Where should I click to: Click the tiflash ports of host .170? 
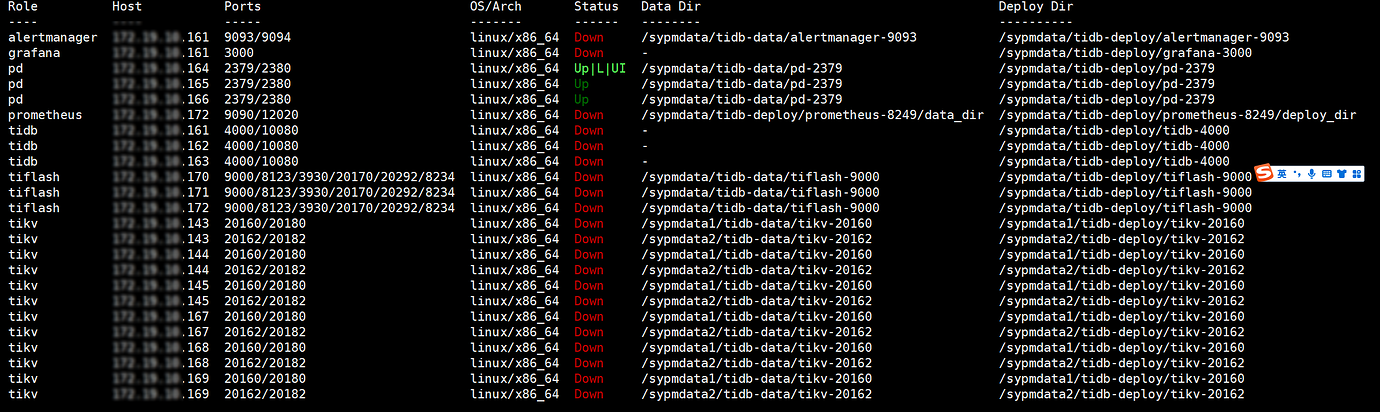[340, 177]
